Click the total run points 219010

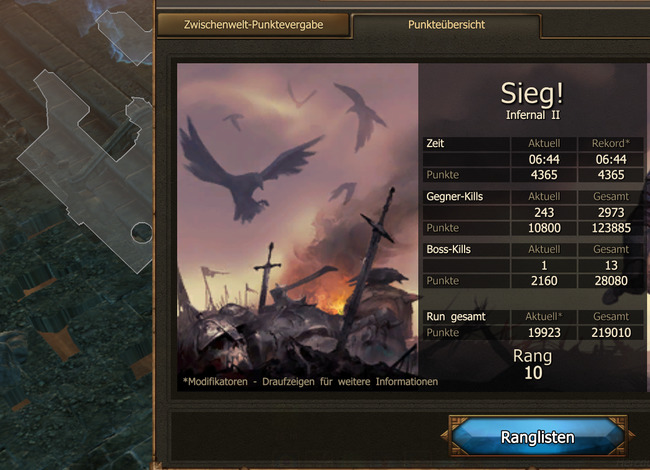(x=611, y=332)
